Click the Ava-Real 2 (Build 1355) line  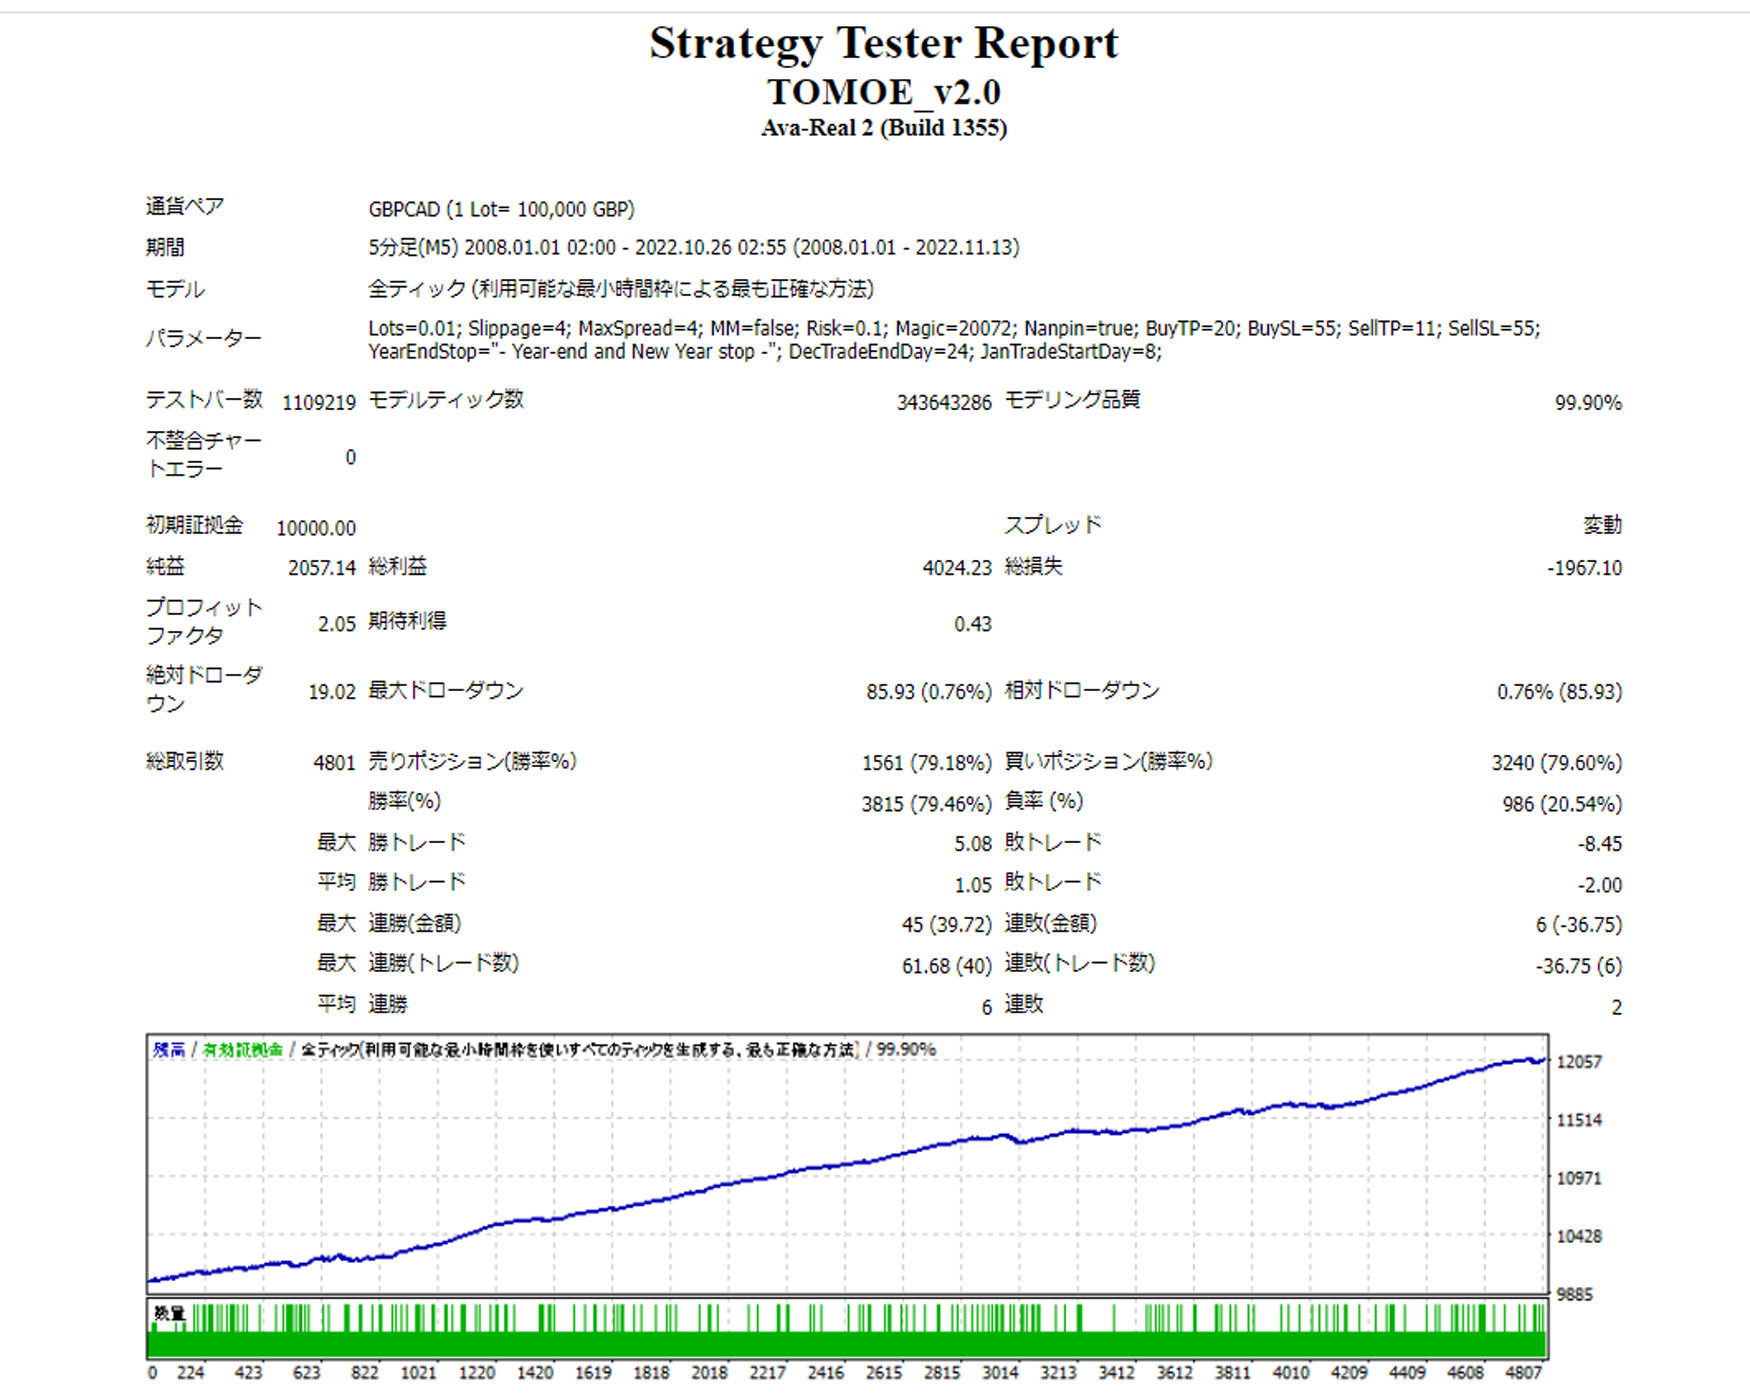click(884, 128)
